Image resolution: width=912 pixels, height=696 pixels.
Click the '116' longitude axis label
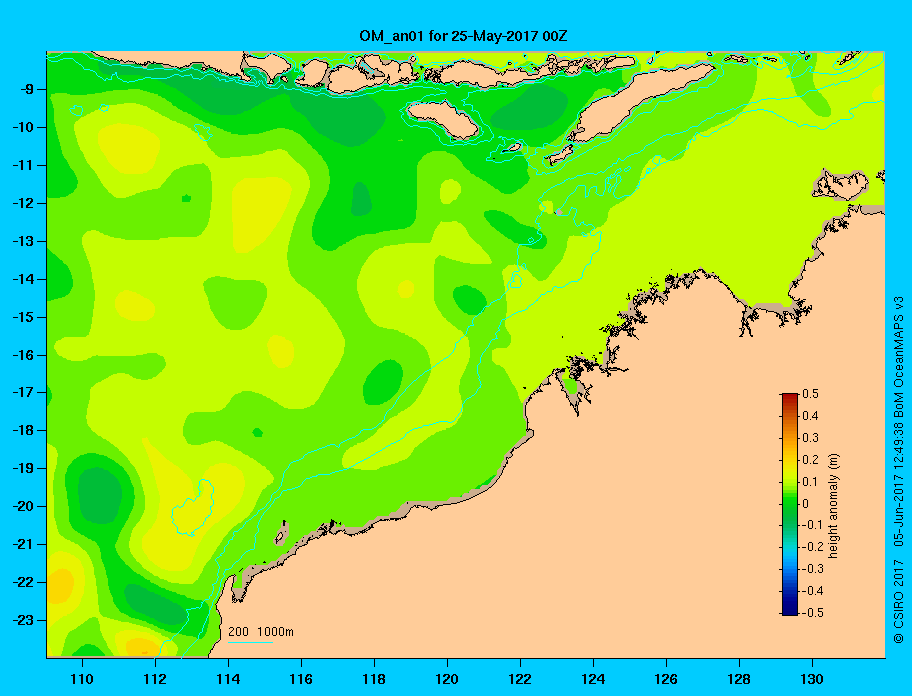tap(301, 679)
